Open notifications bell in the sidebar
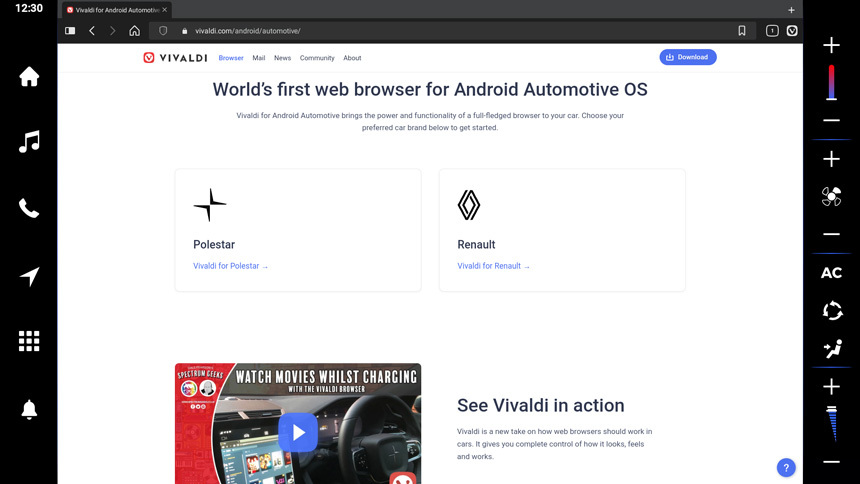 [29, 409]
